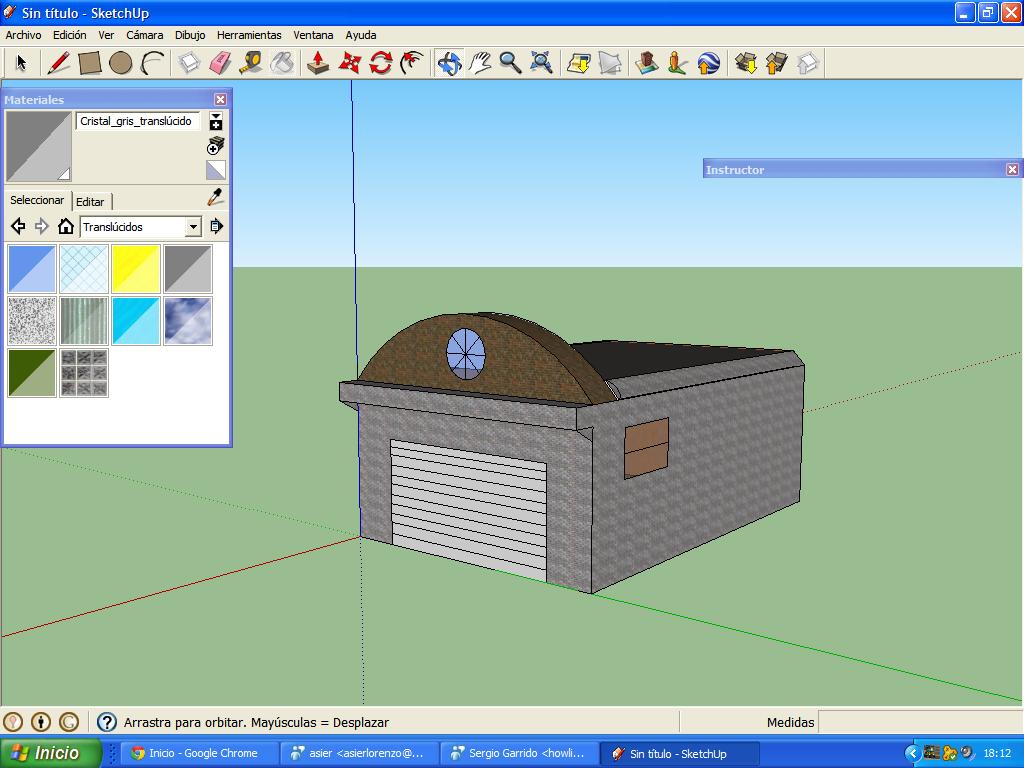
Task: Set material to default paint
Action: (216, 170)
